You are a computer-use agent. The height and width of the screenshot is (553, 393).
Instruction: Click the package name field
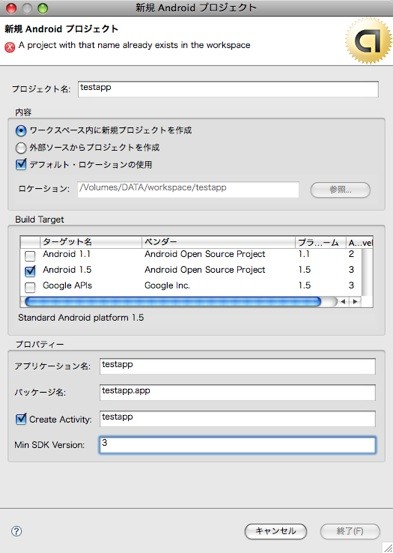pos(237,393)
